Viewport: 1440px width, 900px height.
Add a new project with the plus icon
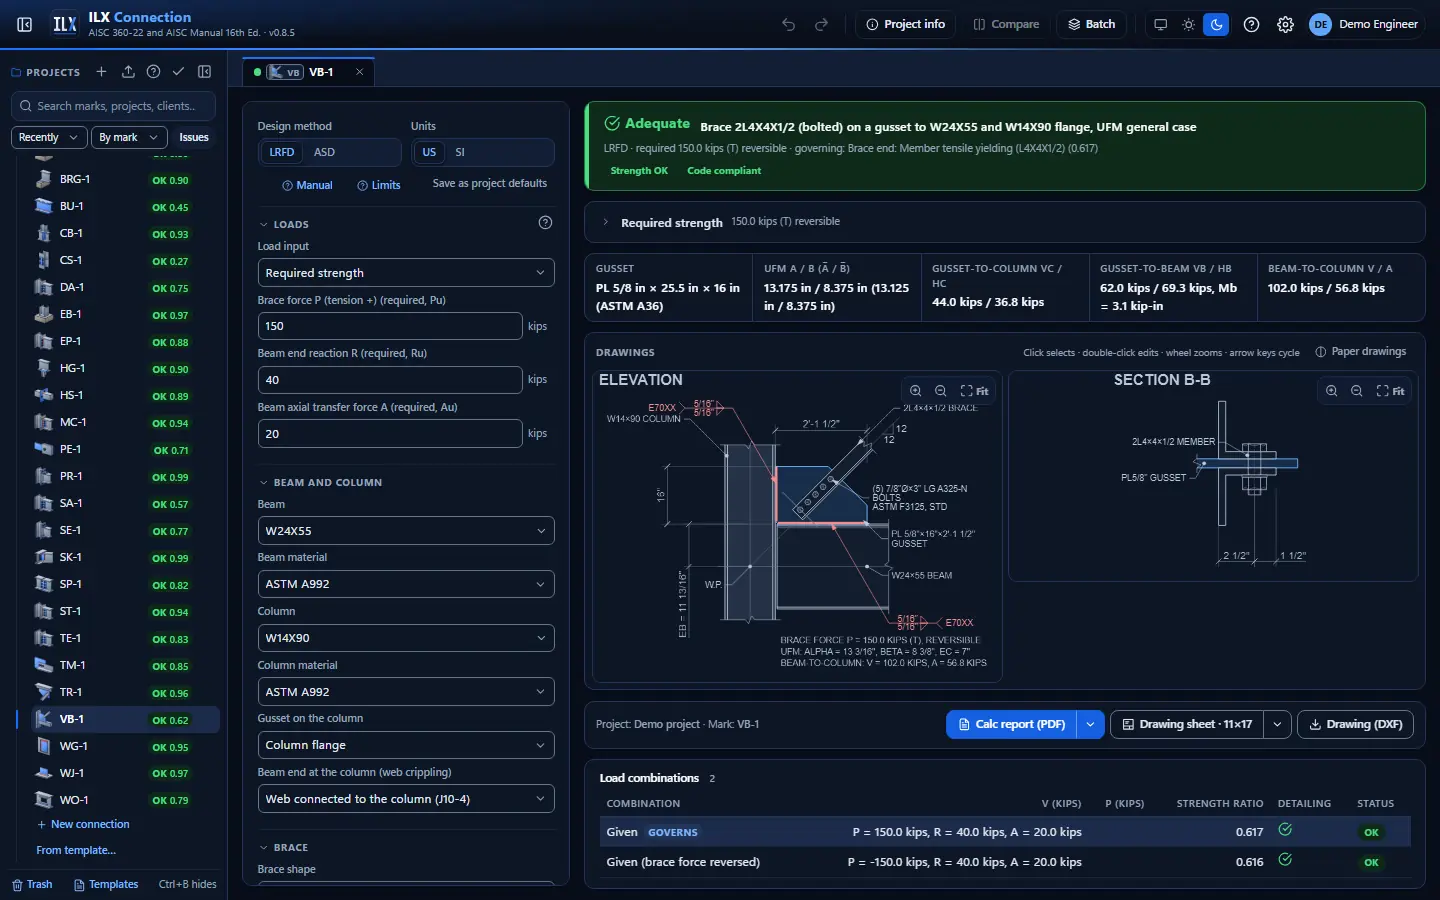pyautogui.click(x=101, y=72)
